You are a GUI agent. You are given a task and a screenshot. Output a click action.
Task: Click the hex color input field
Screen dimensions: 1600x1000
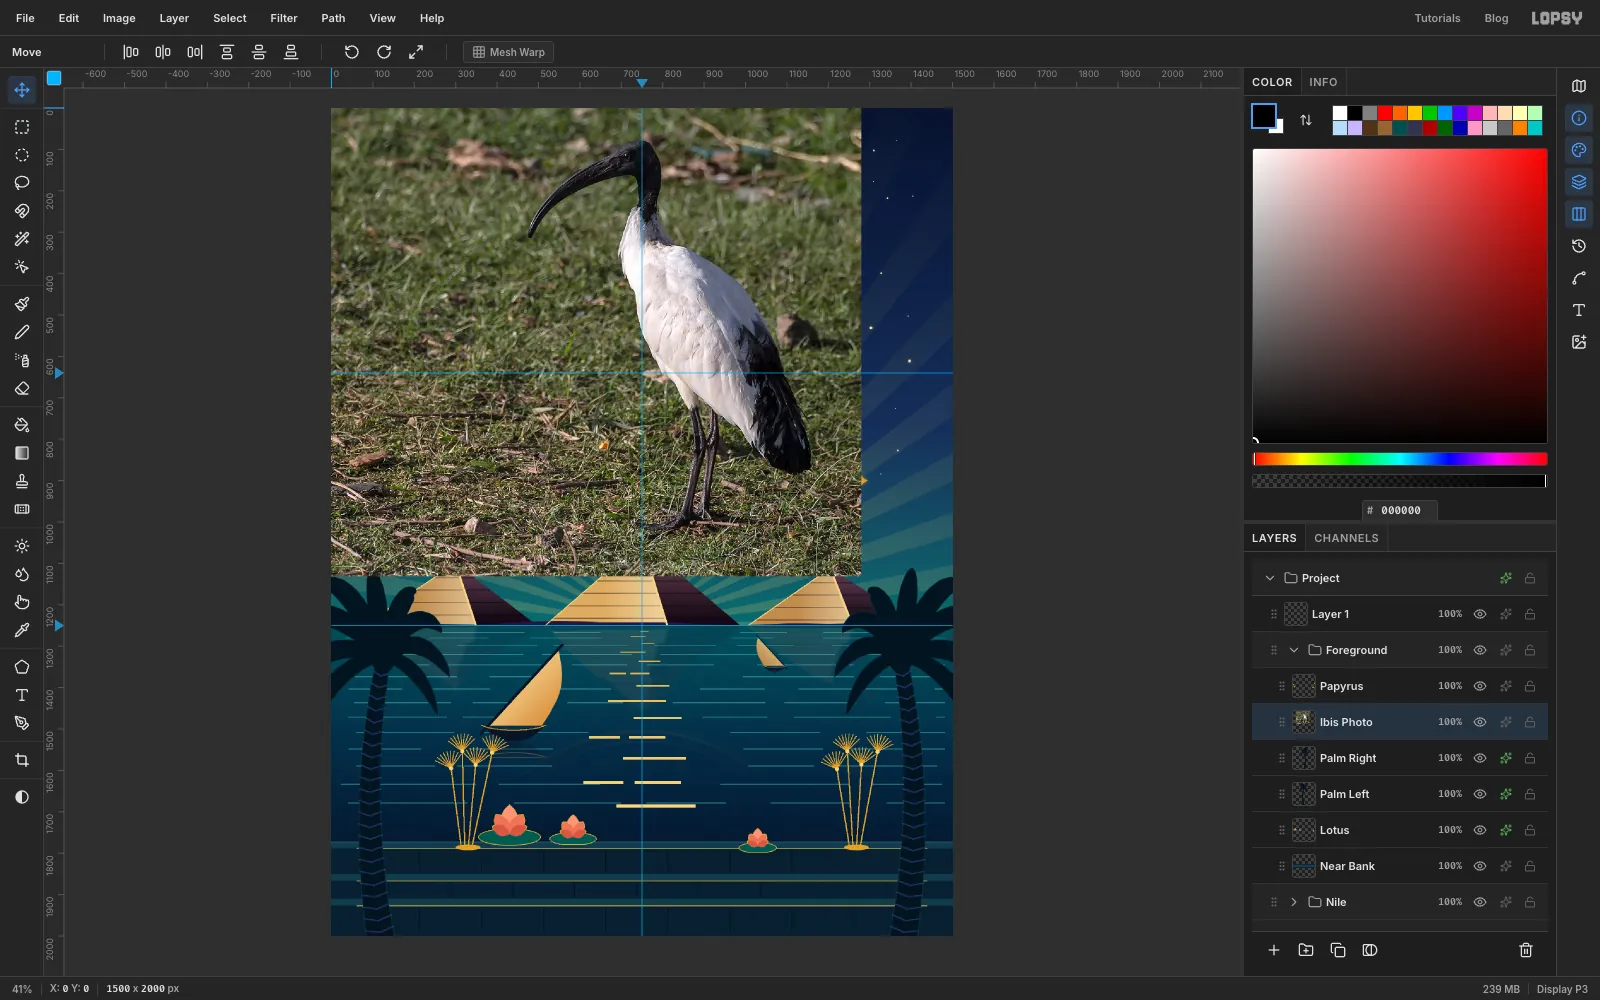[x=1400, y=510]
